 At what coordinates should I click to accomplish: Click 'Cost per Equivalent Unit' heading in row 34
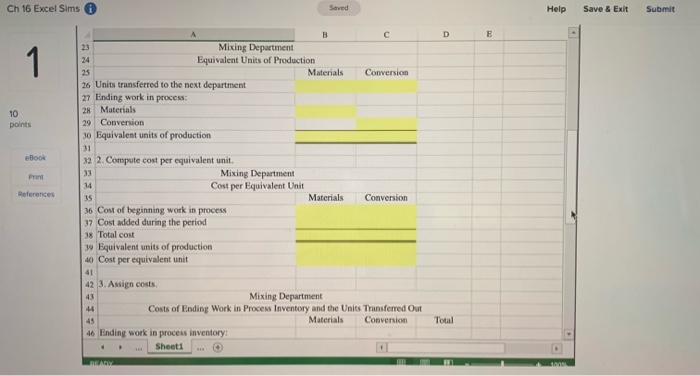pyautogui.click(x=257, y=186)
